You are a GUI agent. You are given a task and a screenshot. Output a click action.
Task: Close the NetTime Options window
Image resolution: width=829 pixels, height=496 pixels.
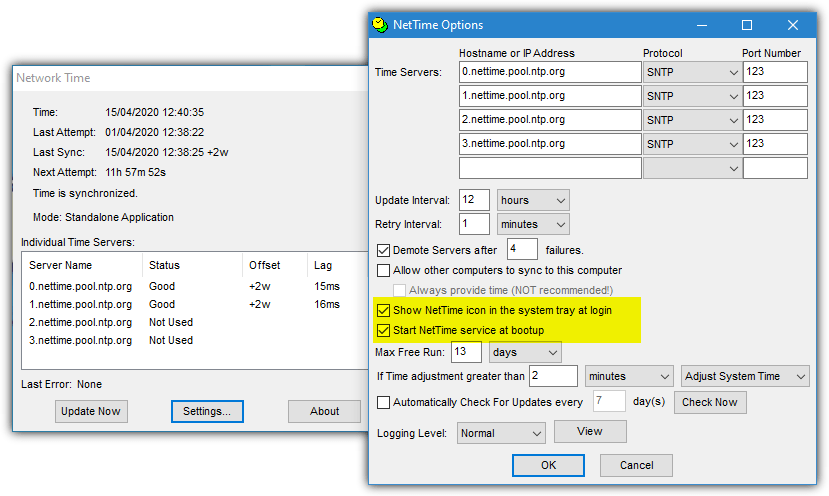tap(793, 25)
